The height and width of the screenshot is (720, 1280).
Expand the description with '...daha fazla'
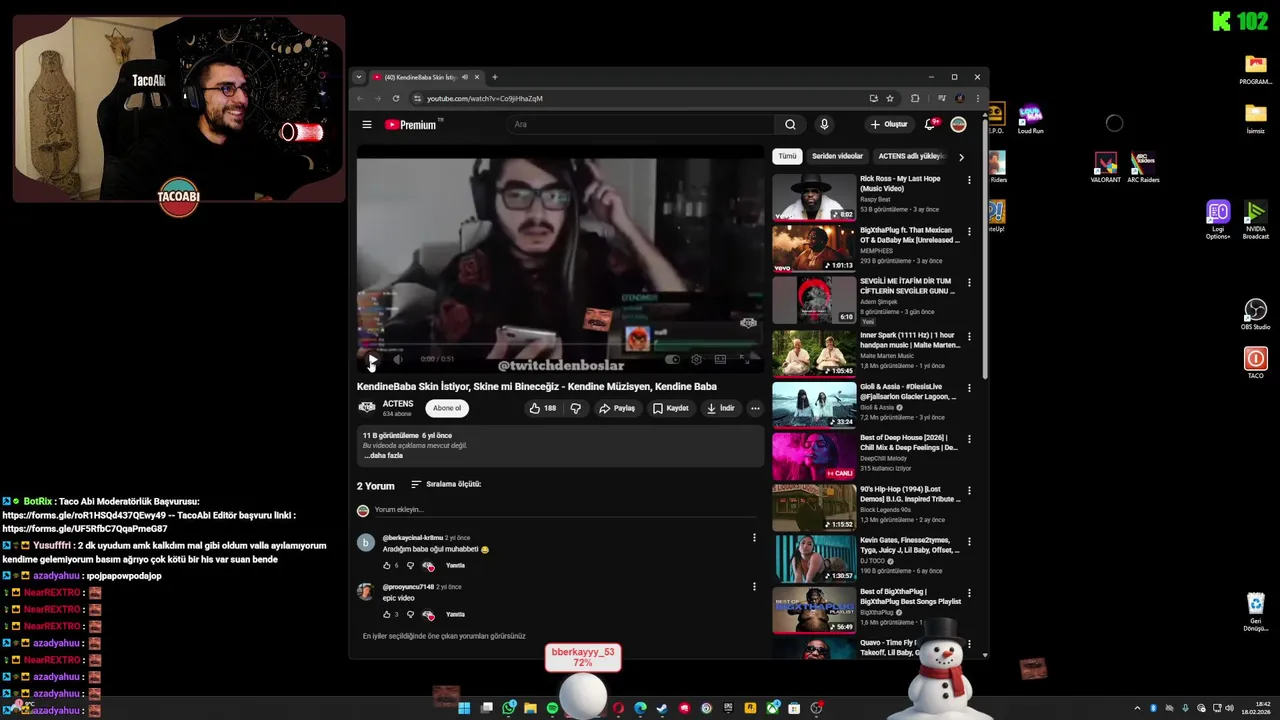pos(383,456)
